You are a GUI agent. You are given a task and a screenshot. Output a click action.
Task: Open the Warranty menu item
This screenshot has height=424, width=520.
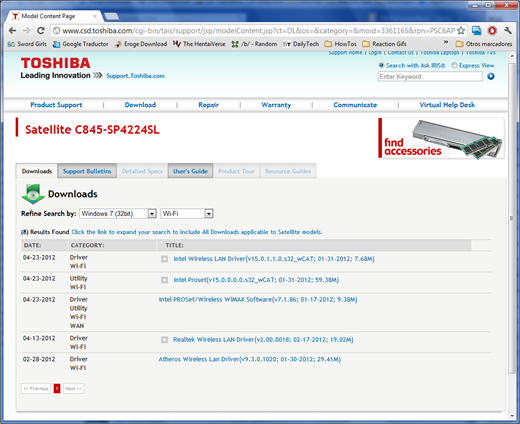276,105
